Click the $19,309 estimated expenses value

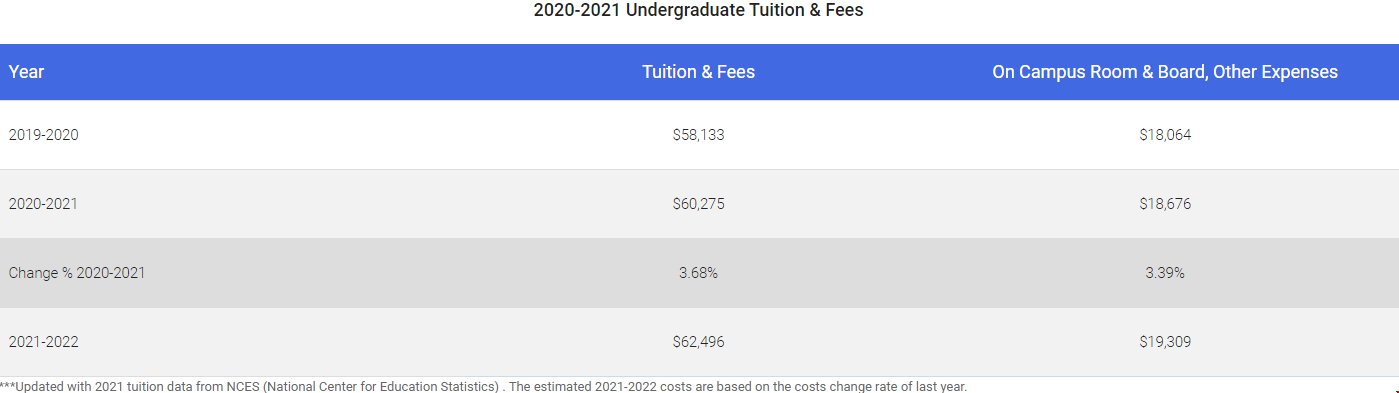pyautogui.click(x=1165, y=342)
